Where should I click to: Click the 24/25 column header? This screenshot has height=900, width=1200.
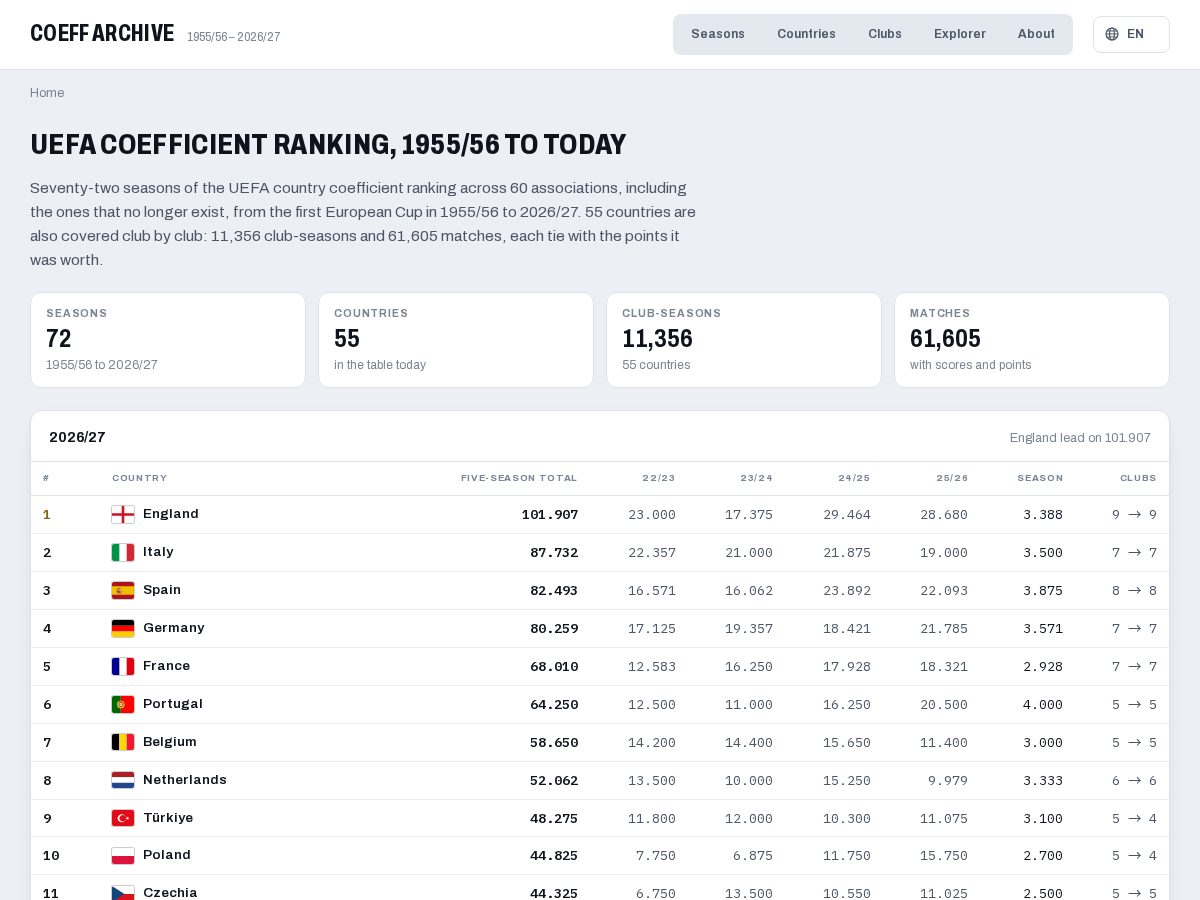[x=854, y=478]
